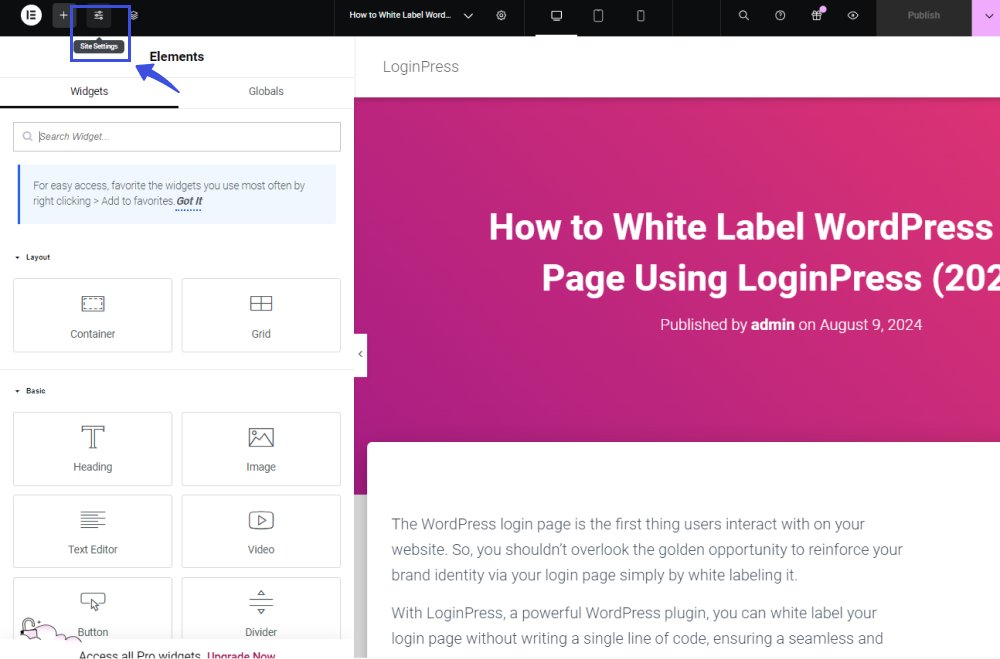The height and width of the screenshot is (659, 1000).
Task: Click the paragraph starting 'The WordPress login page'
Action: 647,549
